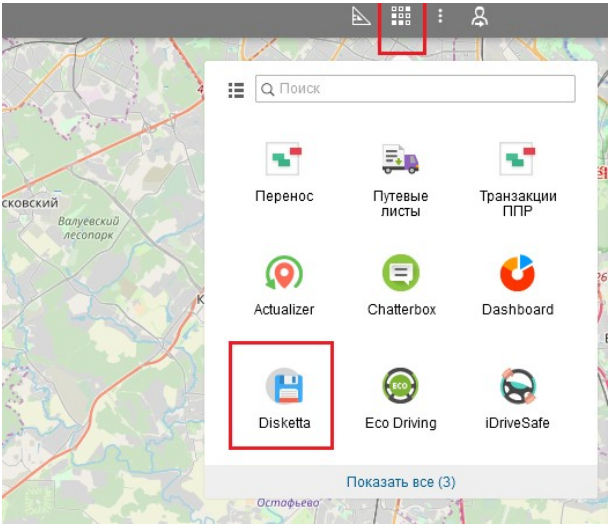Viewport: 612px width, 529px height.
Task: Launch the Actualizer app
Action: pos(283,285)
